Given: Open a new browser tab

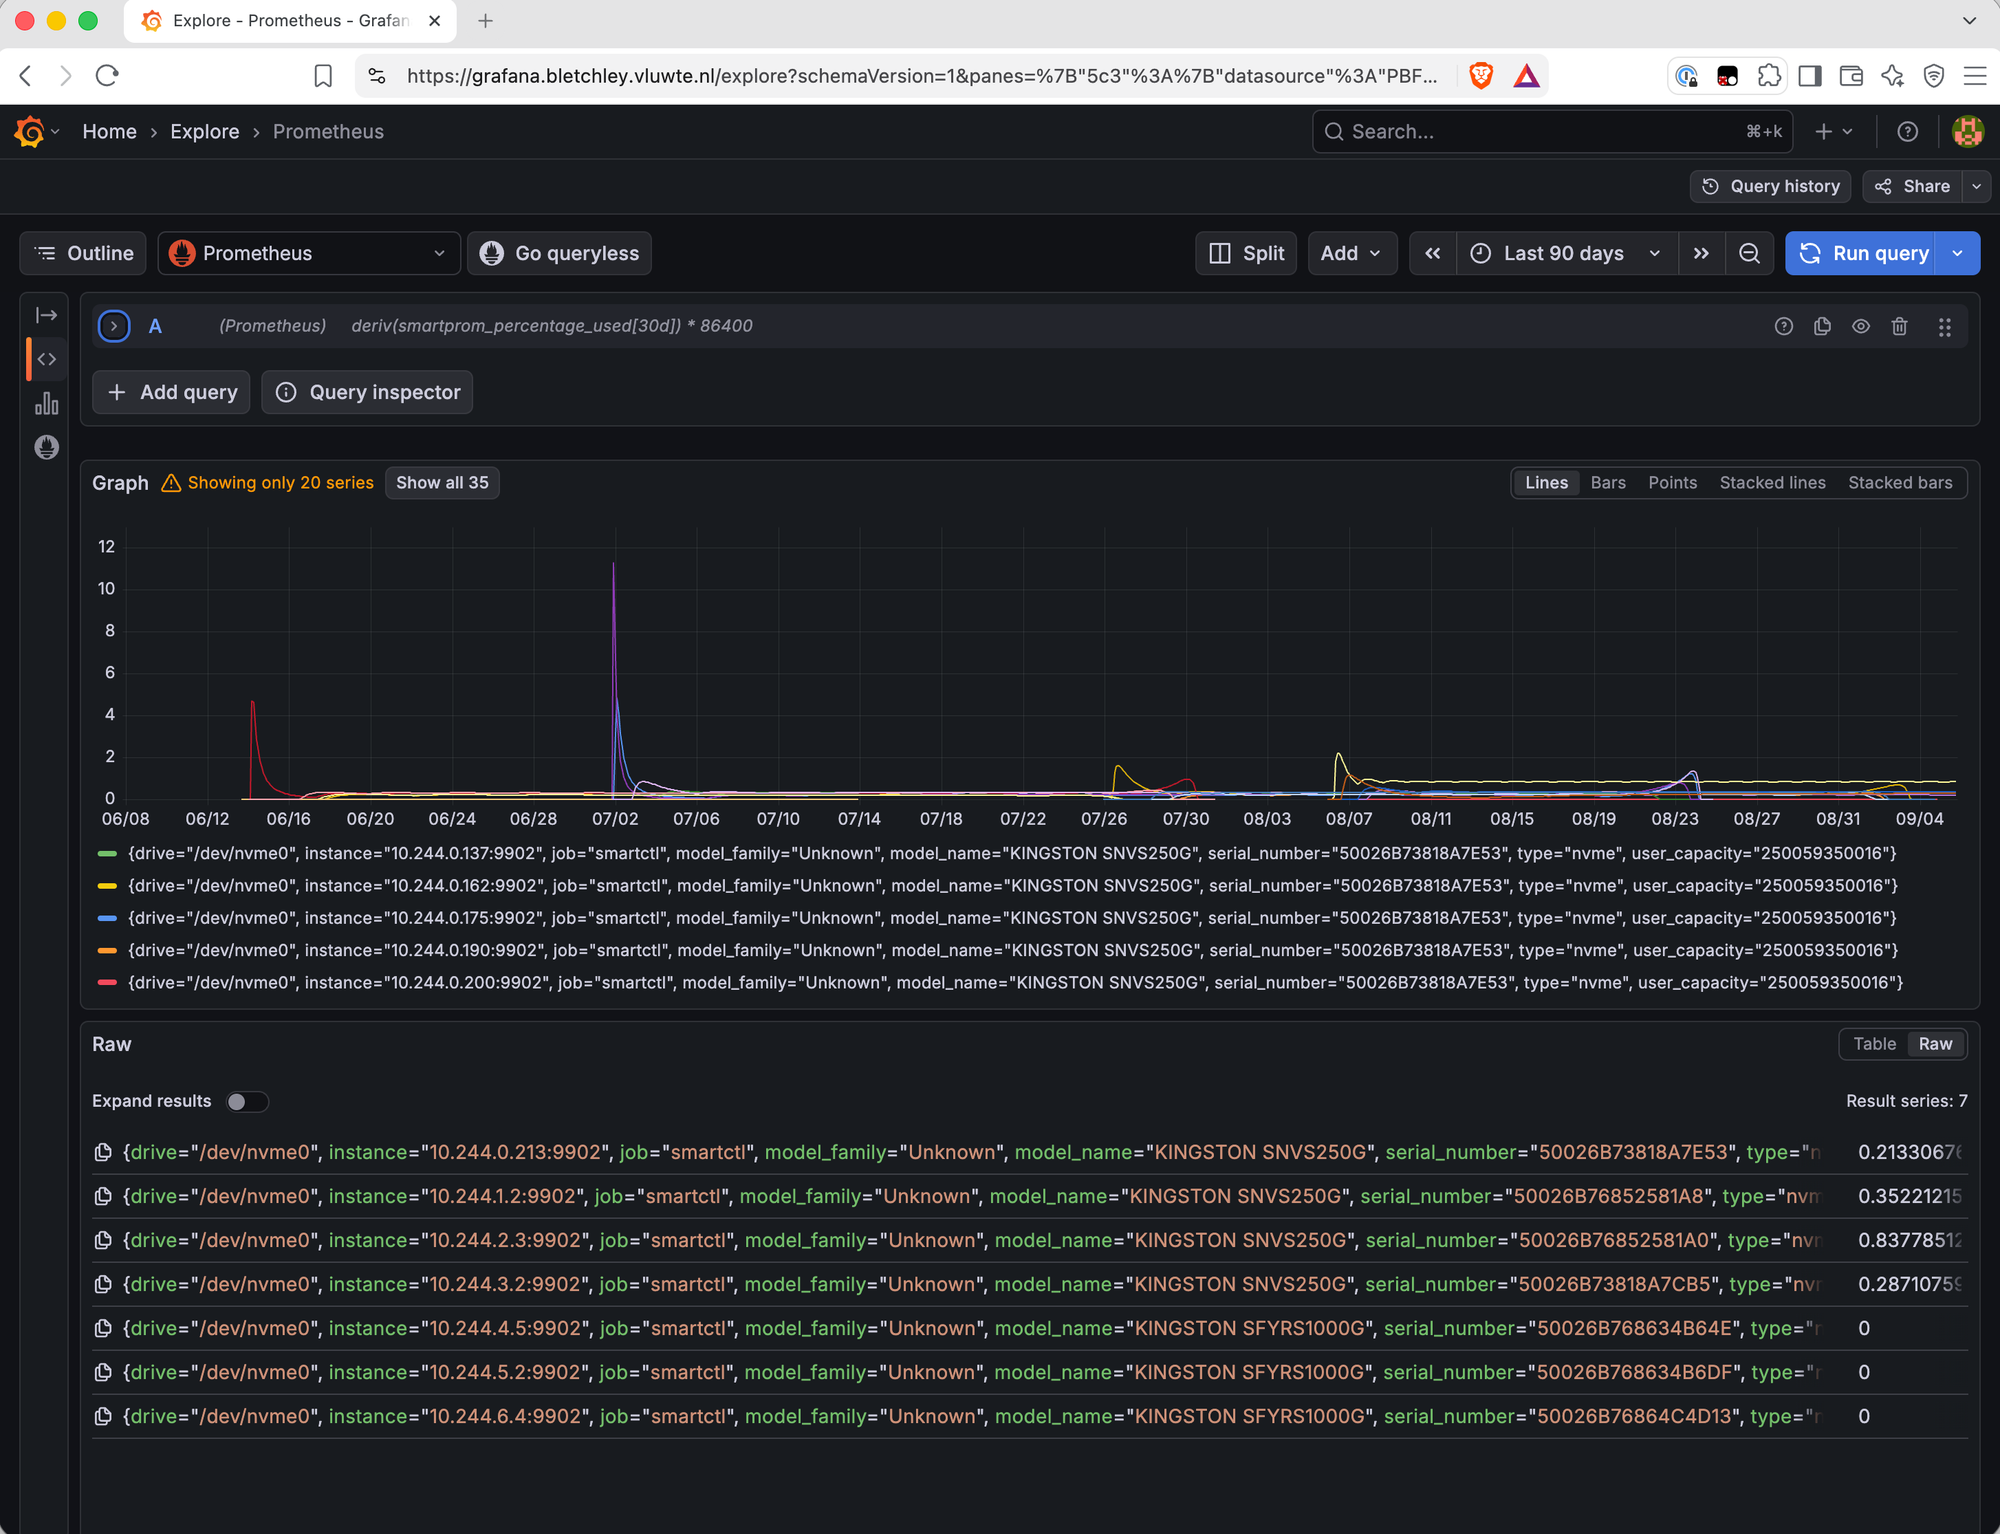Looking at the screenshot, I should click(x=485, y=20).
